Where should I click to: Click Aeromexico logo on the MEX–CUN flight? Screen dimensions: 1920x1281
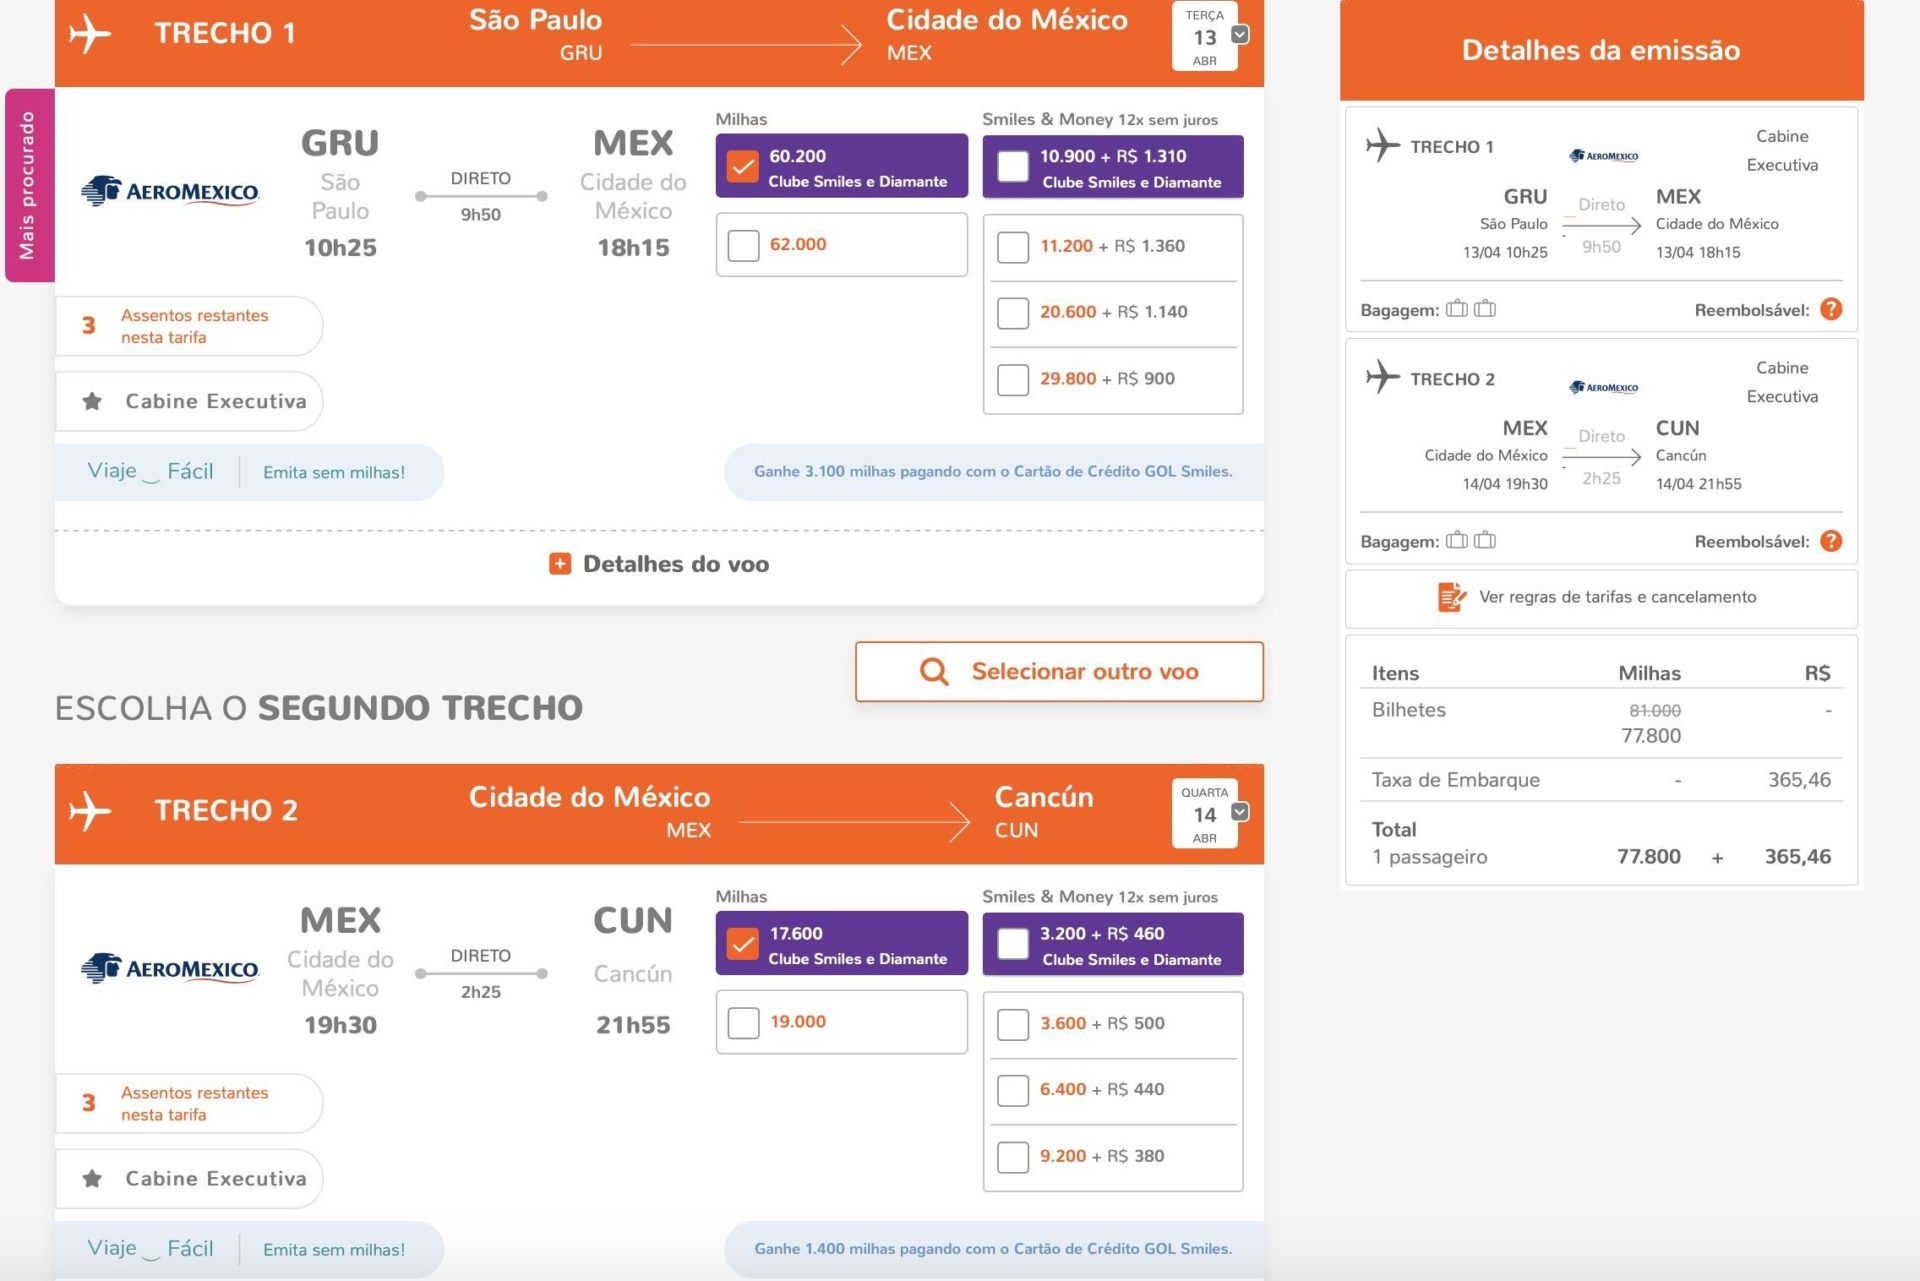(x=170, y=968)
